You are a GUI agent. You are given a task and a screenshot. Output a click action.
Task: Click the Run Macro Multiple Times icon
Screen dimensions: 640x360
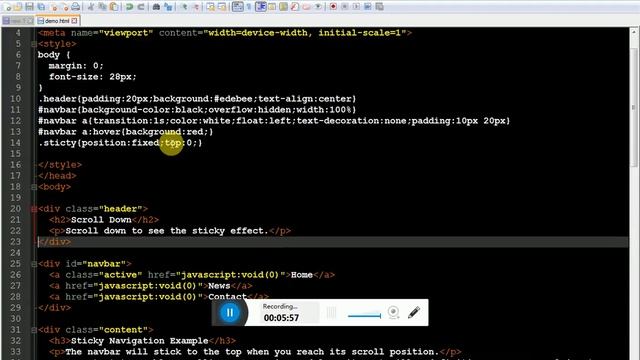click(367, 7)
